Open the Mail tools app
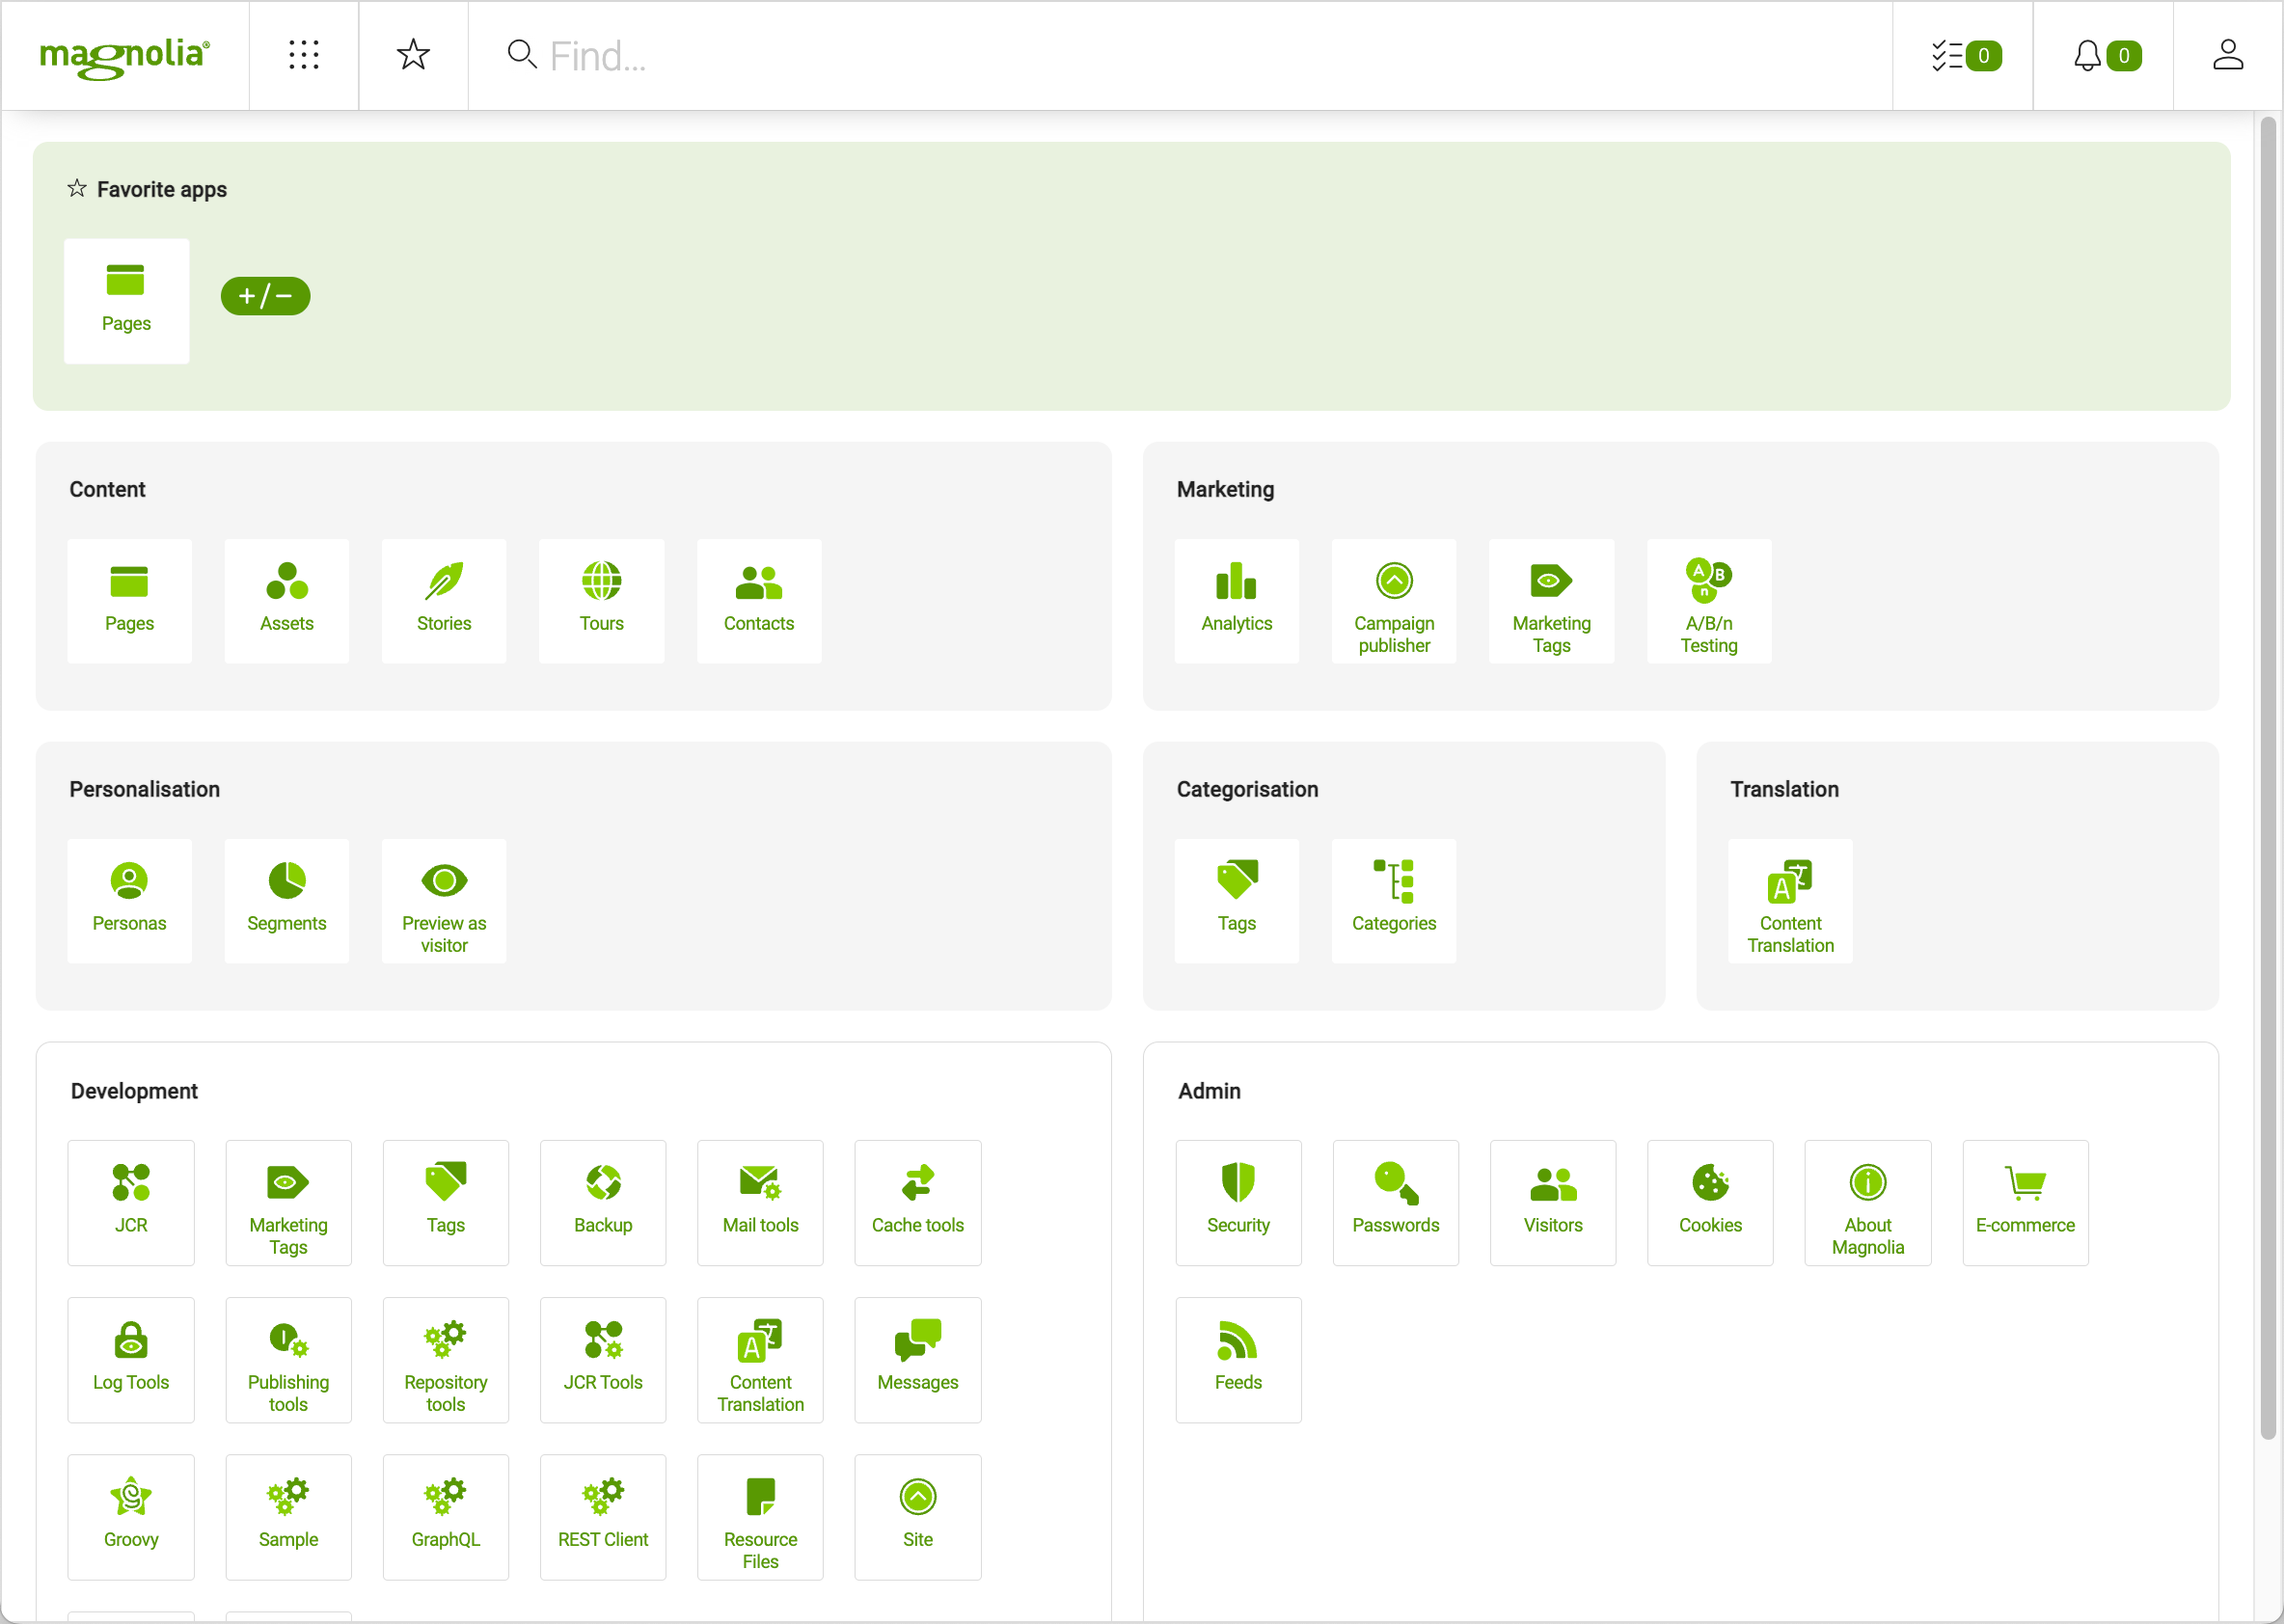This screenshot has width=2284, height=1624. [760, 1203]
